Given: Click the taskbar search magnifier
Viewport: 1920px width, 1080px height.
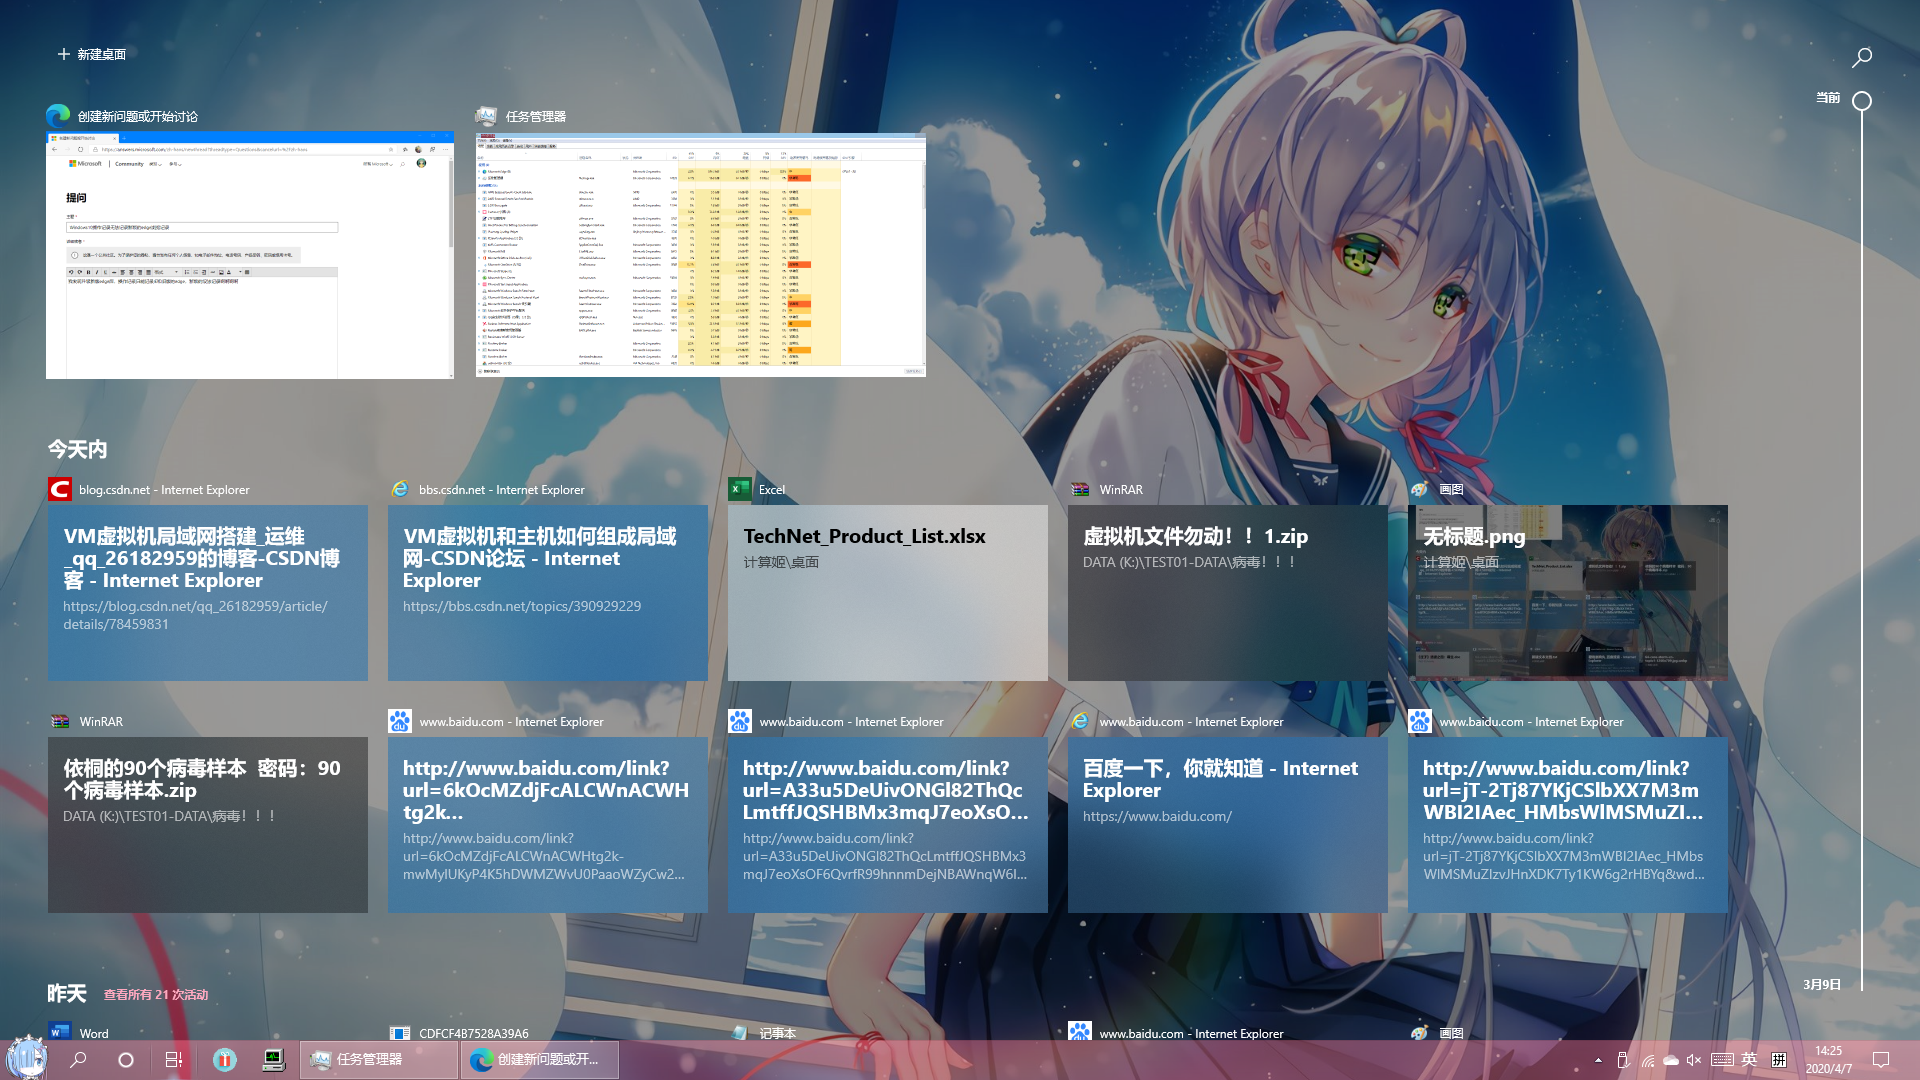Looking at the screenshot, I should [78, 1060].
